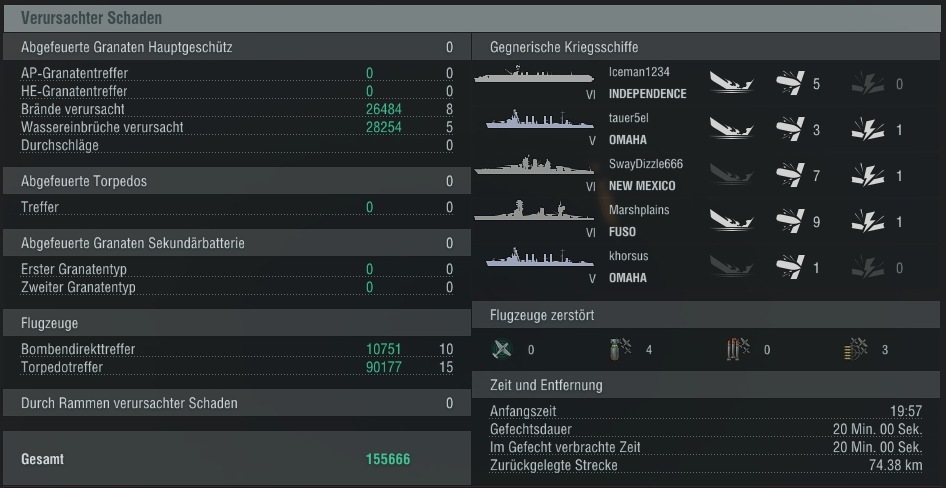Select the Zurückgelegte Strecke row
This screenshot has height=488, width=946.
click(706, 465)
